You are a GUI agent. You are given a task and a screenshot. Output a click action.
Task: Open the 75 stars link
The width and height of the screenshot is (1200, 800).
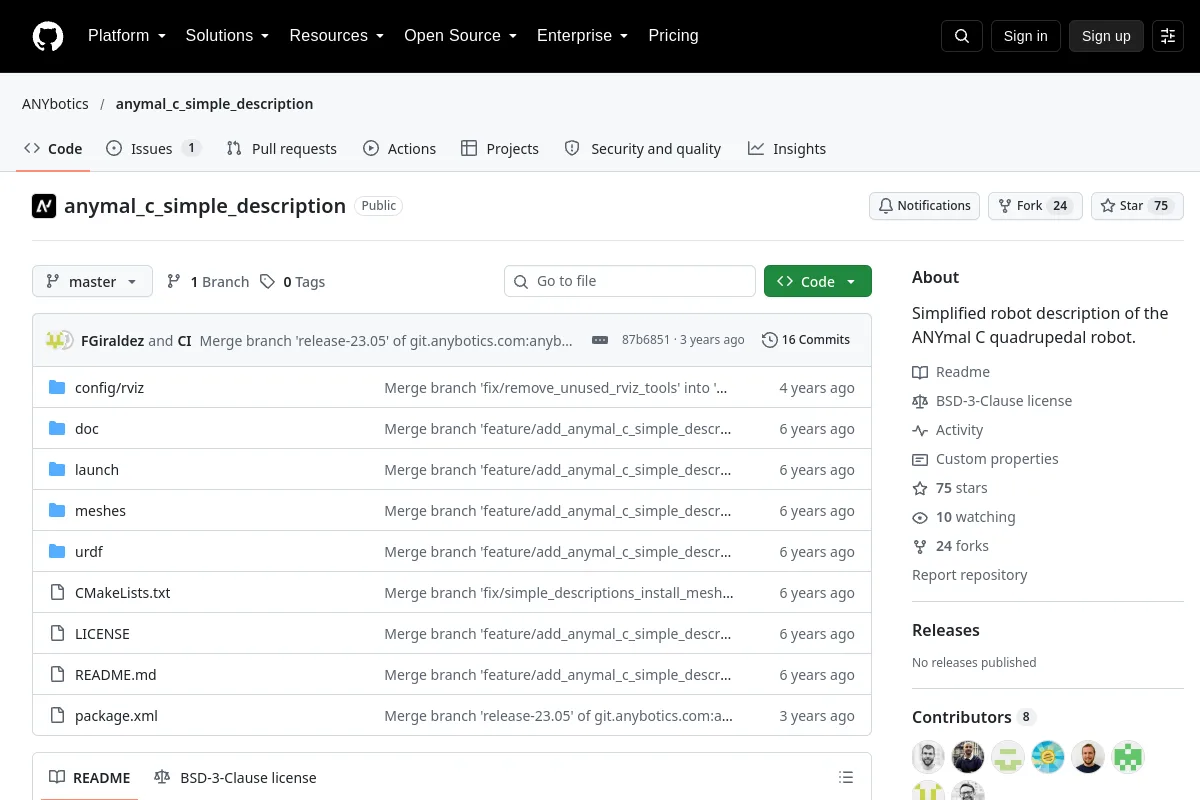coord(950,488)
